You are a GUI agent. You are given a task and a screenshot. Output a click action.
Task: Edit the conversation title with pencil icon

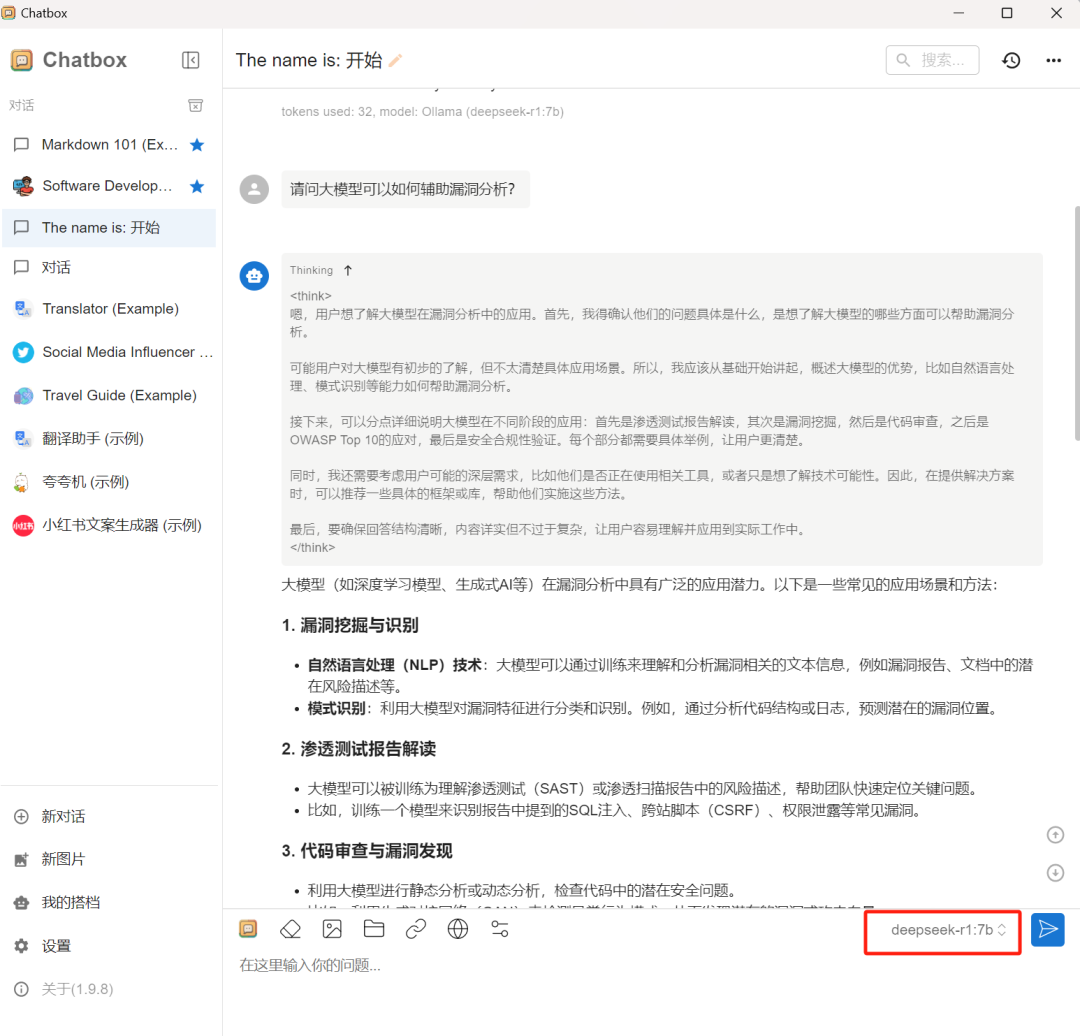pyautogui.click(x=395, y=61)
